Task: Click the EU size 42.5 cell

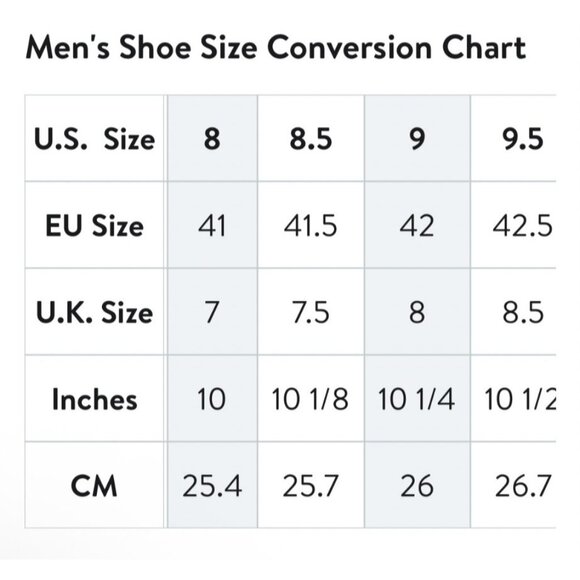Action: click(513, 225)
